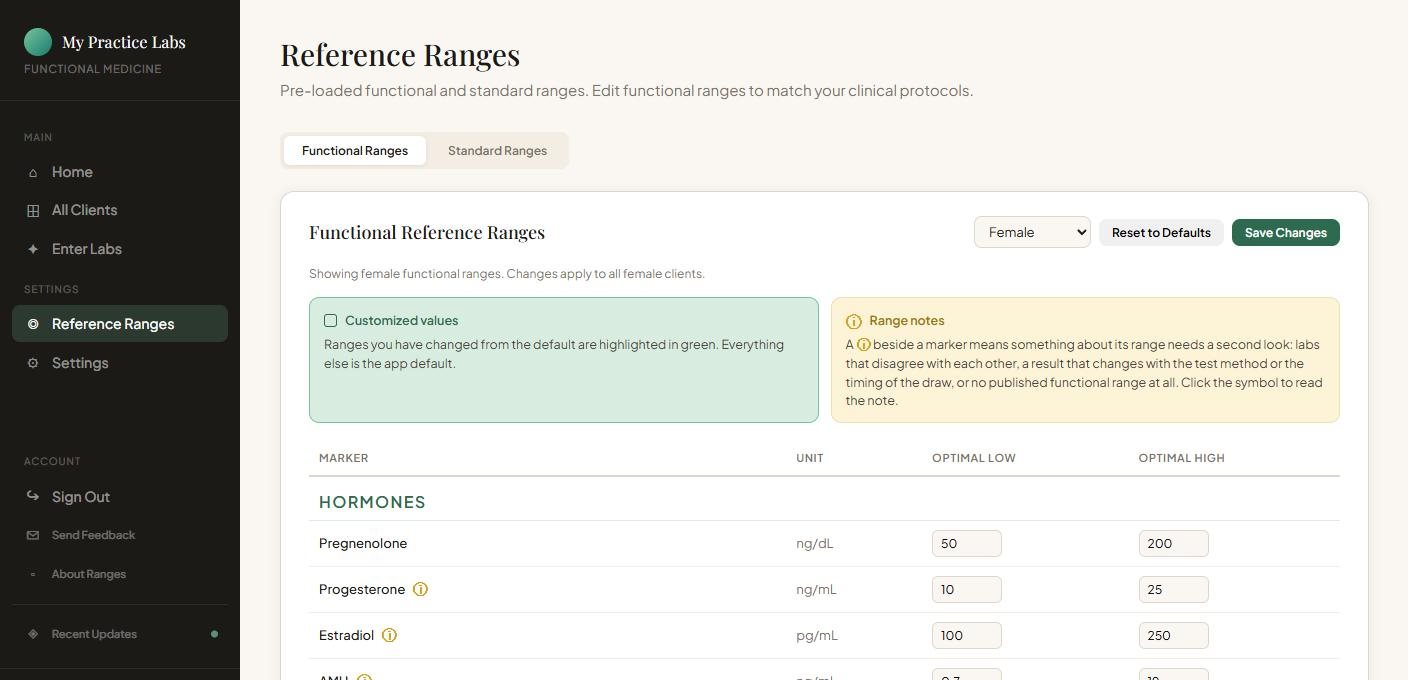
Task: Click the Sign Out arrow icon
Action: 33,496
